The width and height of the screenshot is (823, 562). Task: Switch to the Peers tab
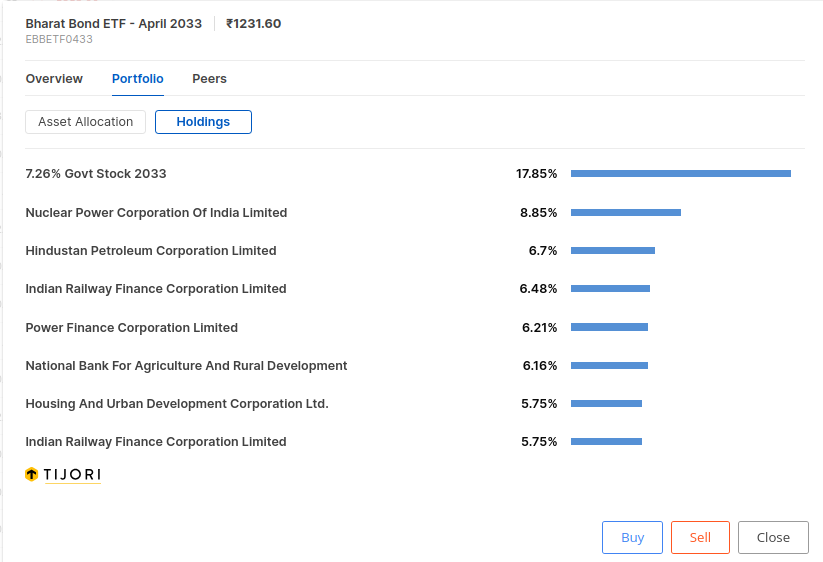click(x=209, y=79)
